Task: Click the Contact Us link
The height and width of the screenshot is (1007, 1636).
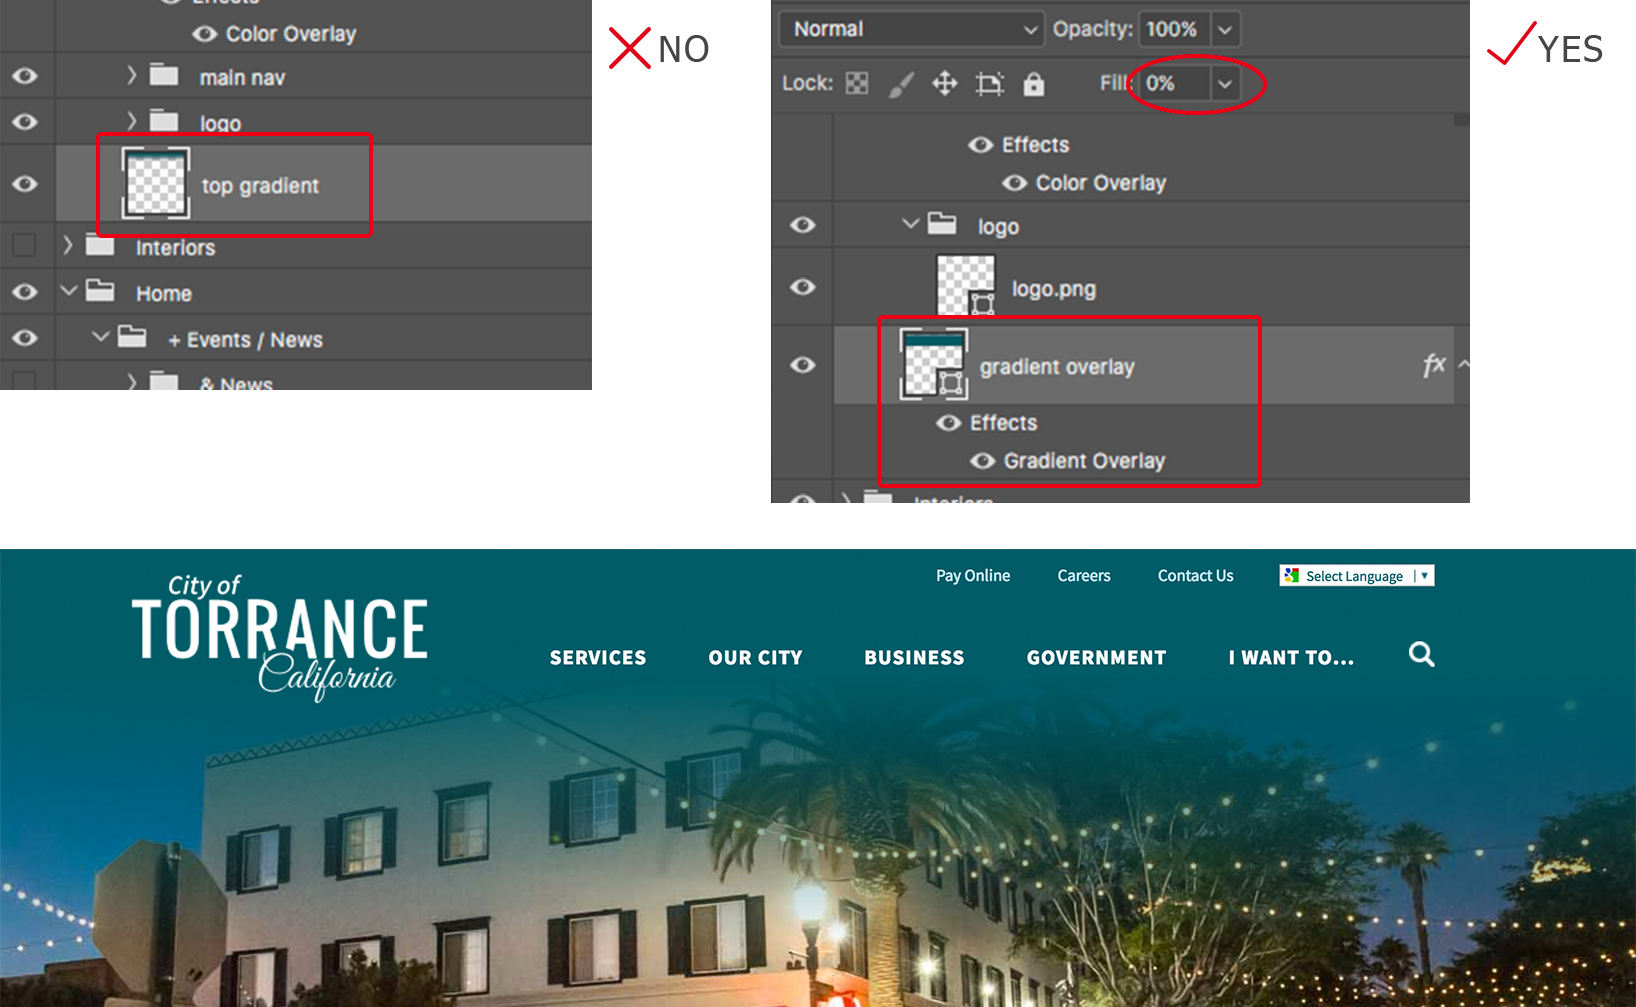Action: 1196,576
